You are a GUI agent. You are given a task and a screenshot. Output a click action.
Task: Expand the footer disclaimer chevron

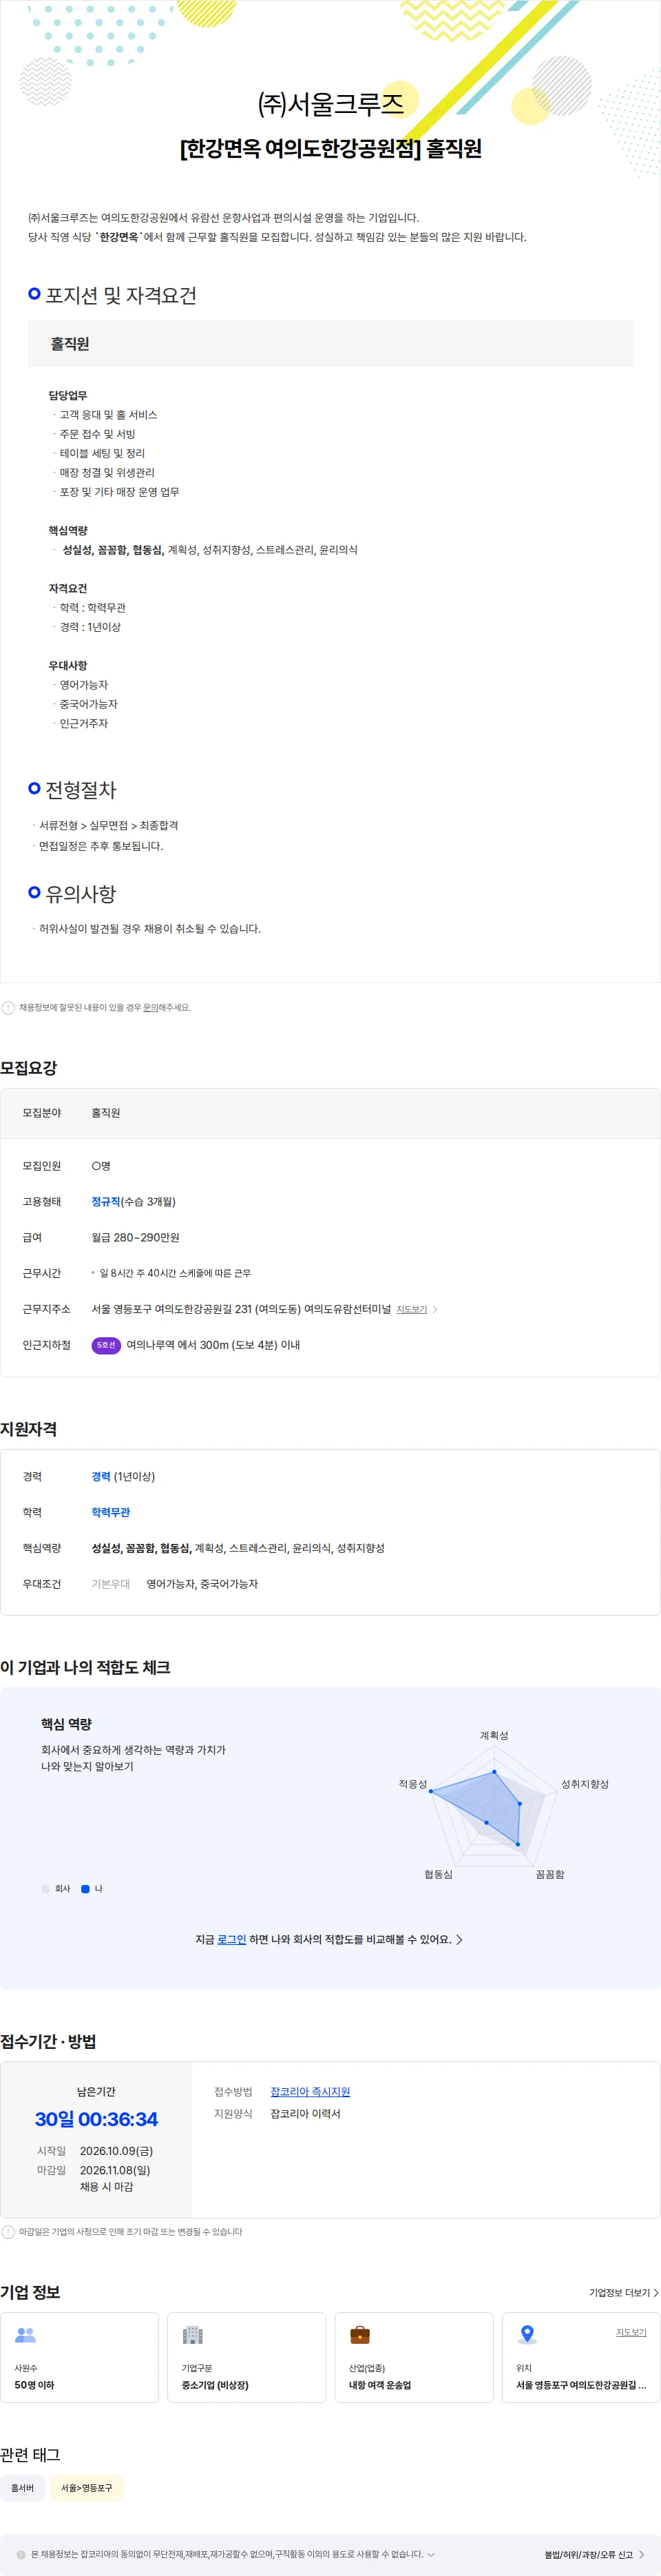(431, 2554)
